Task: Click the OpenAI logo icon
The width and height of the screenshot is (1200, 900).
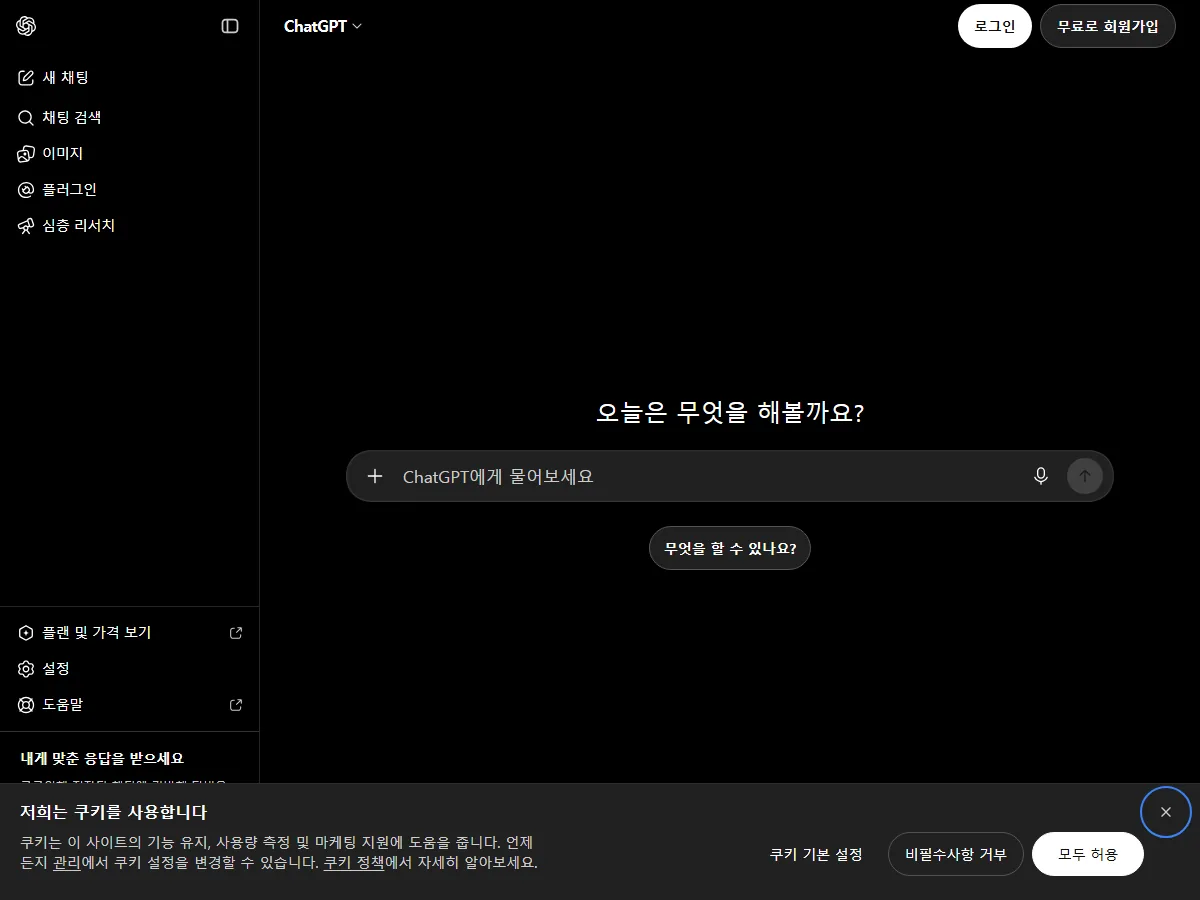Action: pyautogui.click(x=26, y=26)
